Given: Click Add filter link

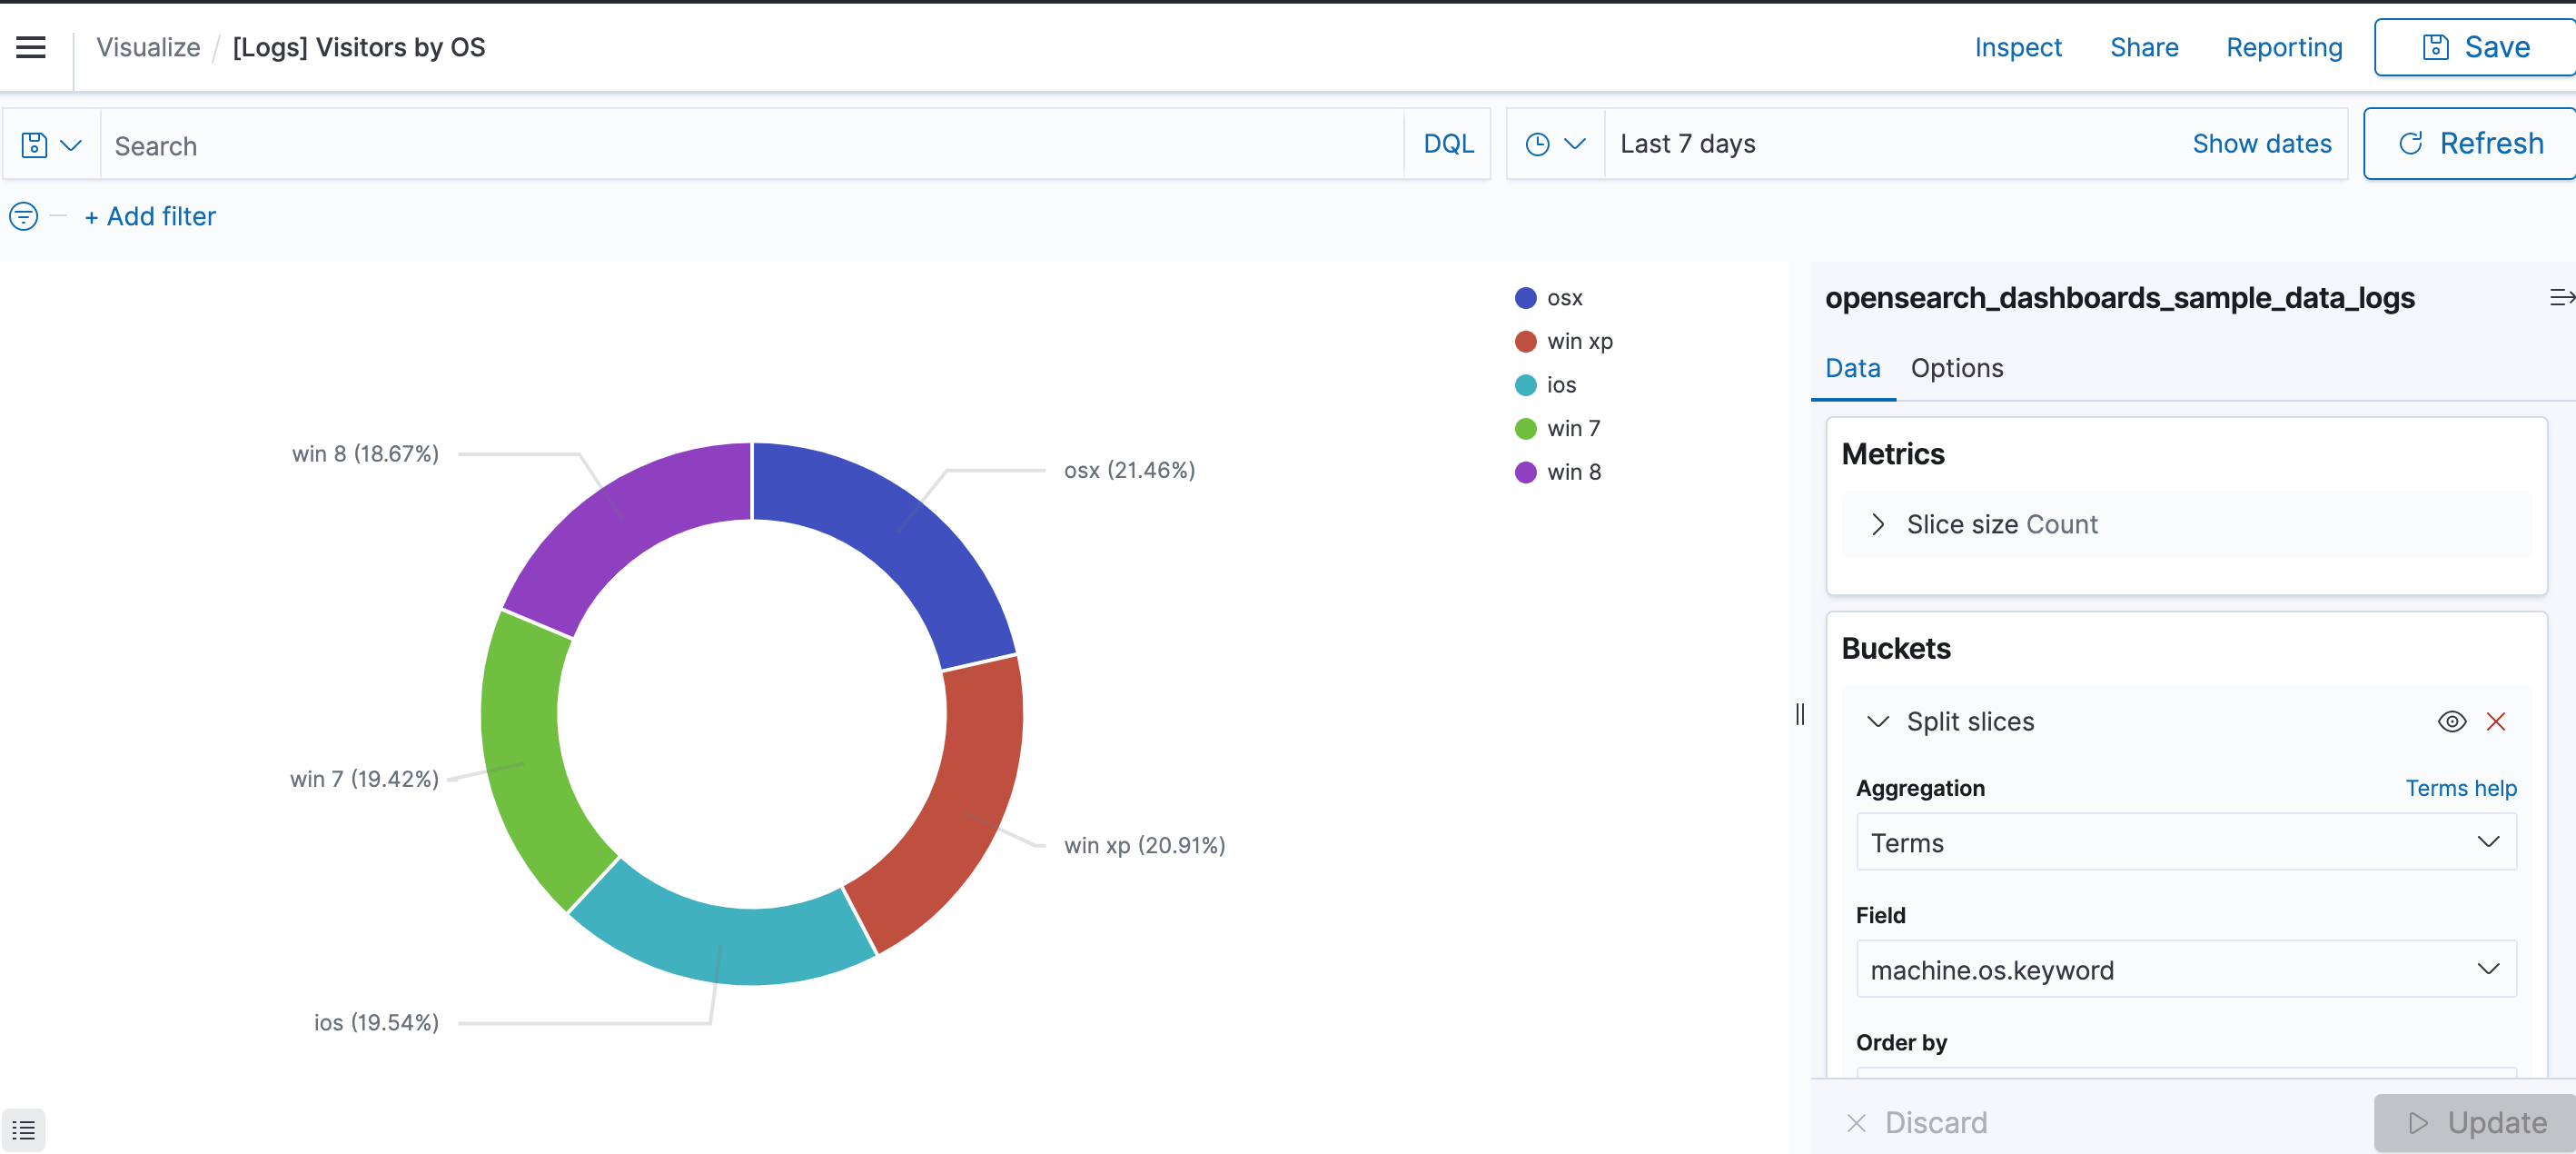Looking at the screenshot, I should [150, 216].
